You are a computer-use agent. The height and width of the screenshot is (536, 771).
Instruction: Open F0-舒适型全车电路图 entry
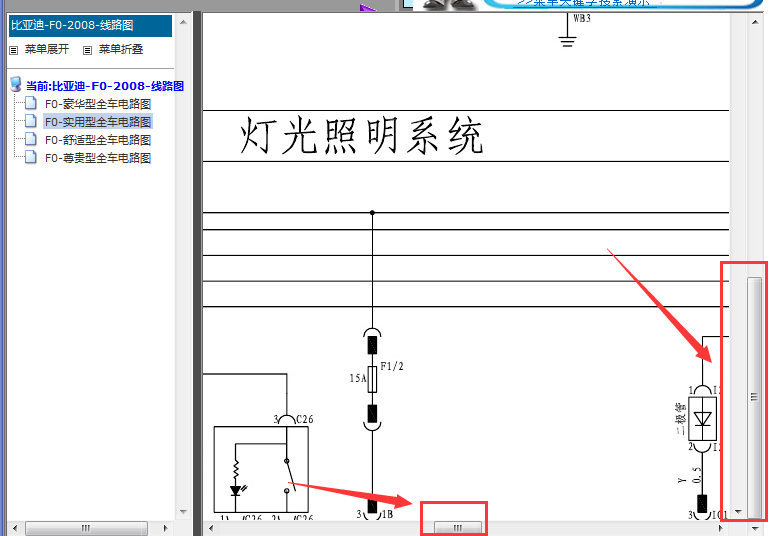click(98, 140)
